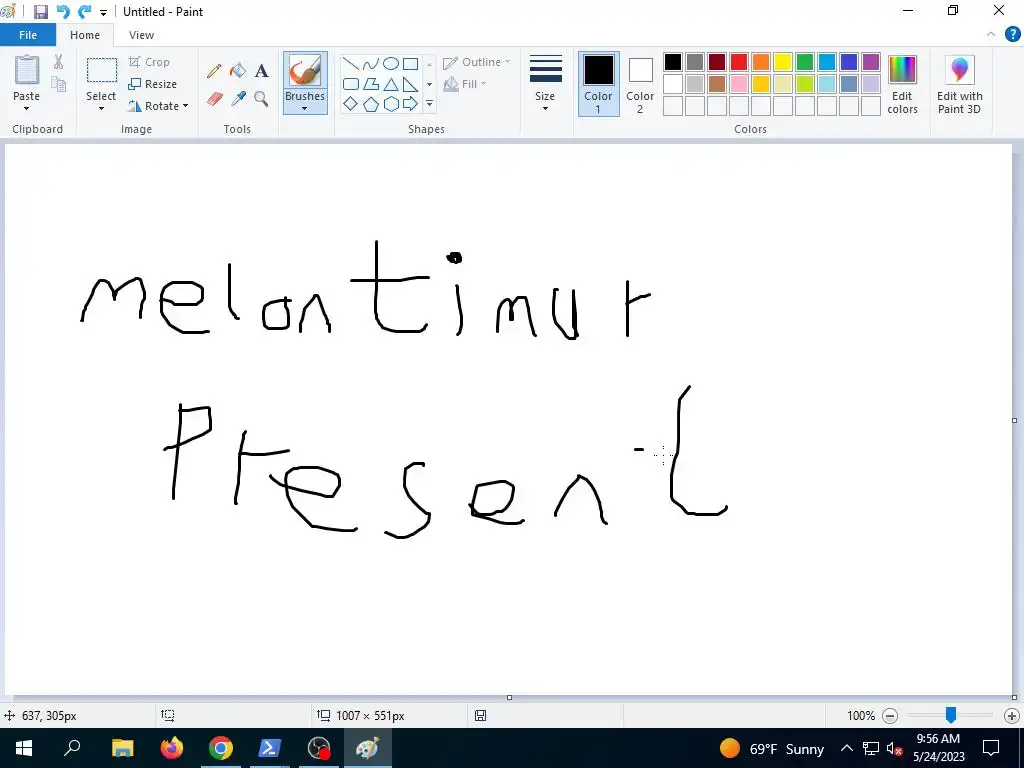Viewport: 1024px width, 768px height.
Task: Choose the Line shape
Action: [x=351, y=64]
